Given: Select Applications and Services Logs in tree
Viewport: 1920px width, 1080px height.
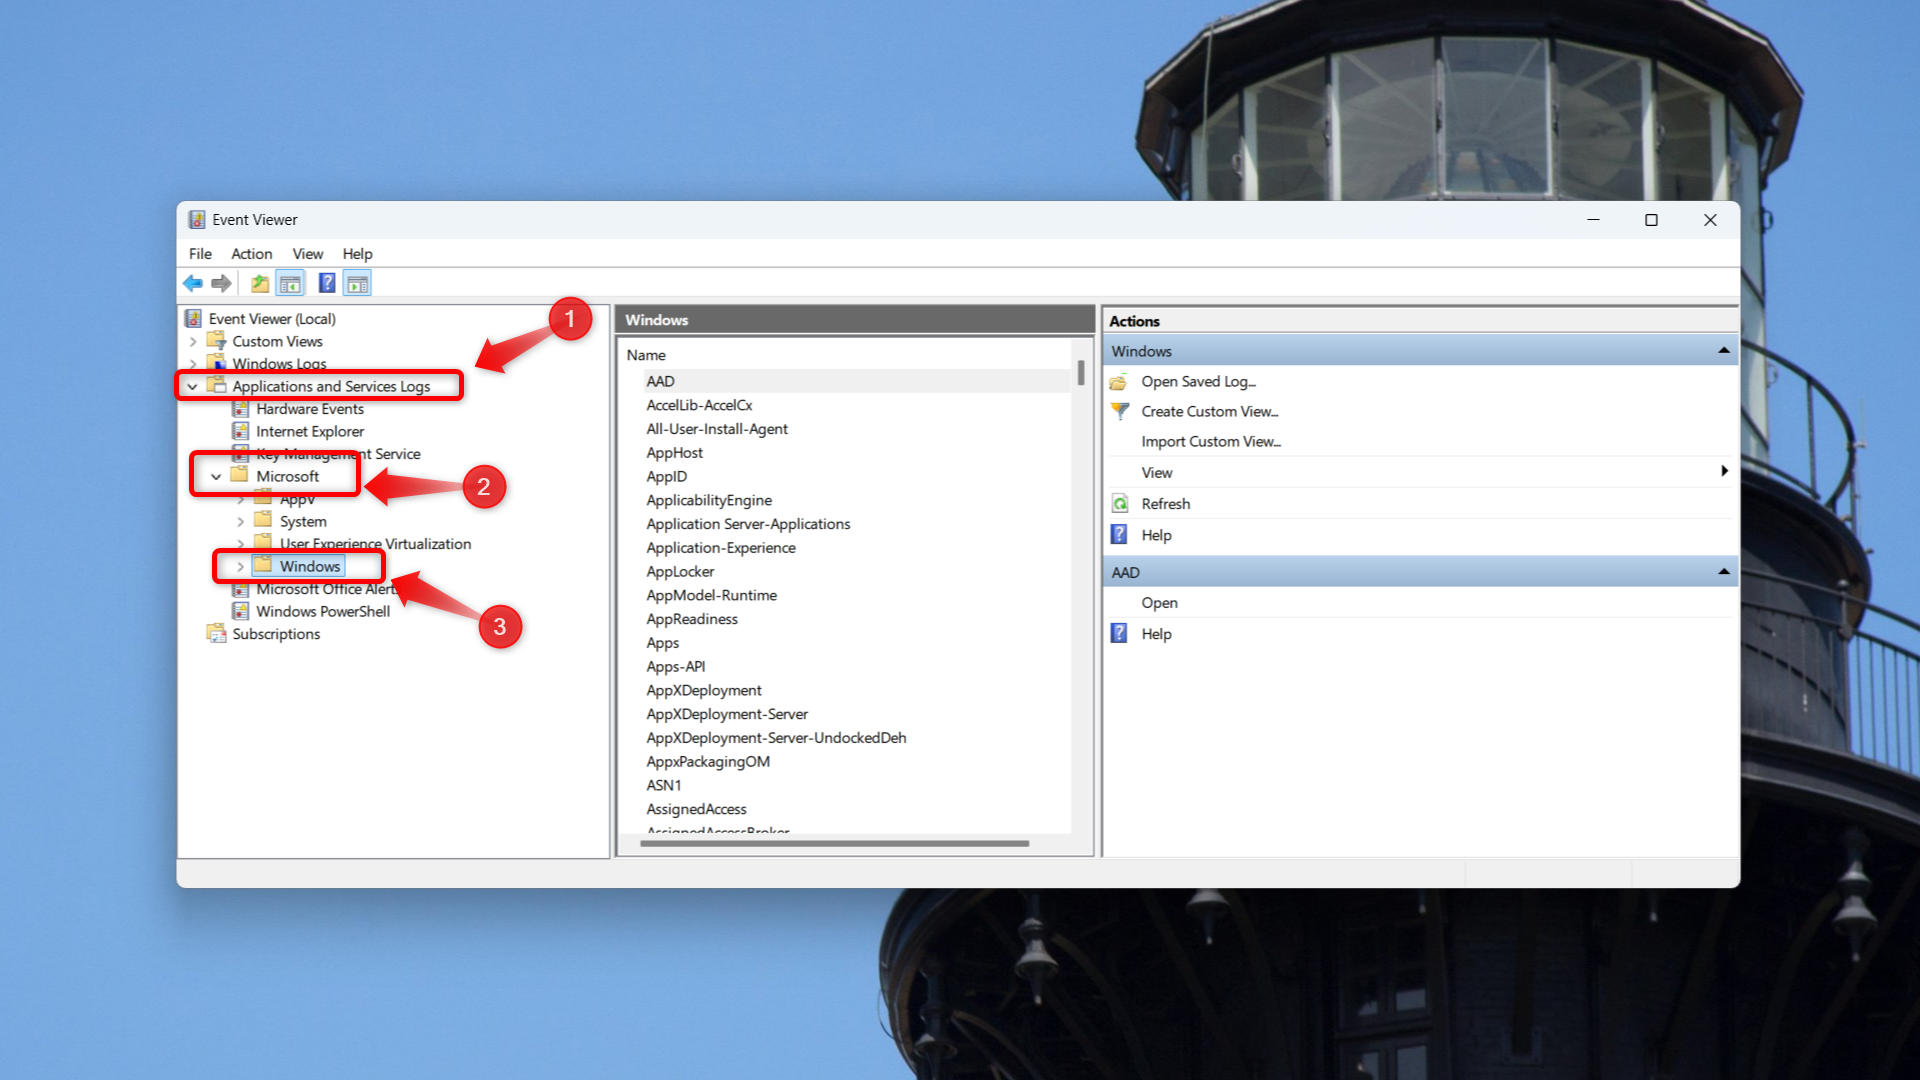Looking at the screenshot, I should [331, 386].
